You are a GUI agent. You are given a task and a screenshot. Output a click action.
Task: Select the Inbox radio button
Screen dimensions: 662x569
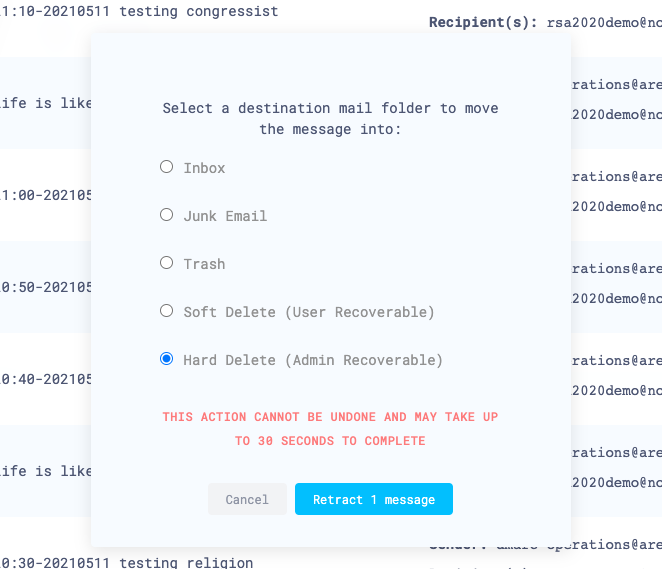click(x=167, y=167)
